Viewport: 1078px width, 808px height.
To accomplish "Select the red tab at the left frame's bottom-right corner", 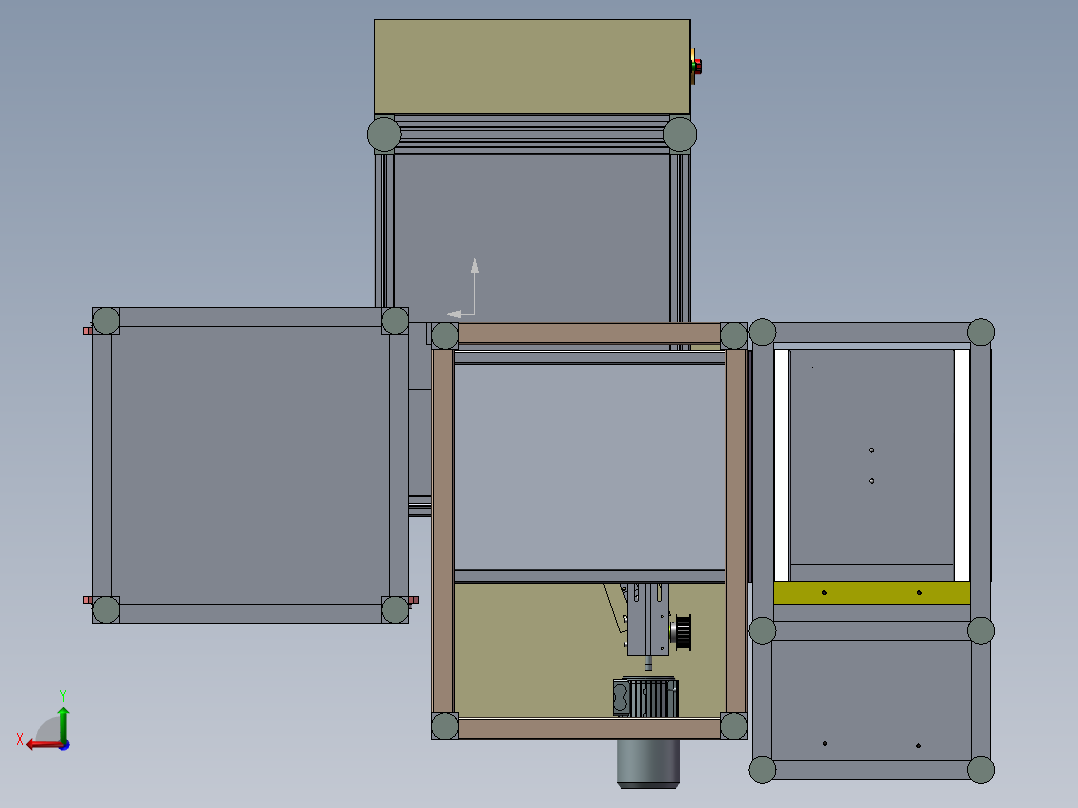I will (x=413, y=600).
